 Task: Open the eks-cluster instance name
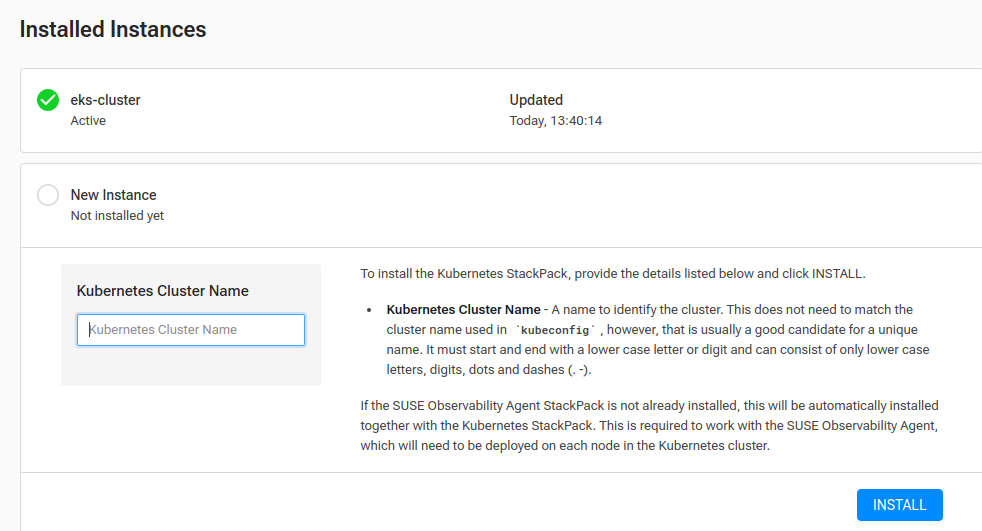[x=105, y=100]
